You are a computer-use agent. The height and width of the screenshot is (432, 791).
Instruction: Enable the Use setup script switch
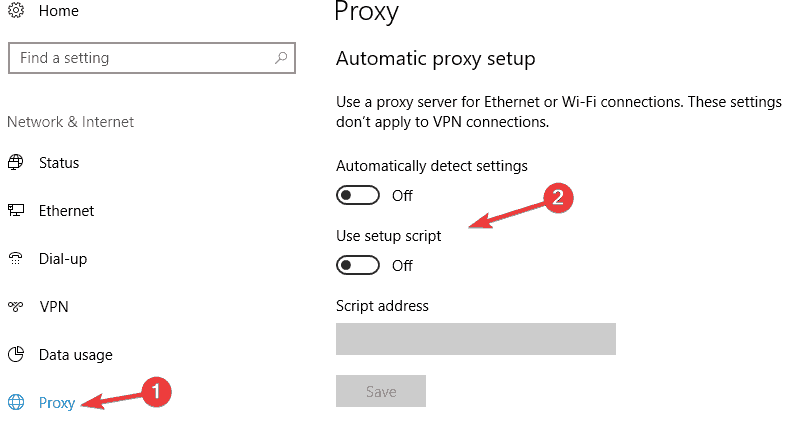click(358, 265)
